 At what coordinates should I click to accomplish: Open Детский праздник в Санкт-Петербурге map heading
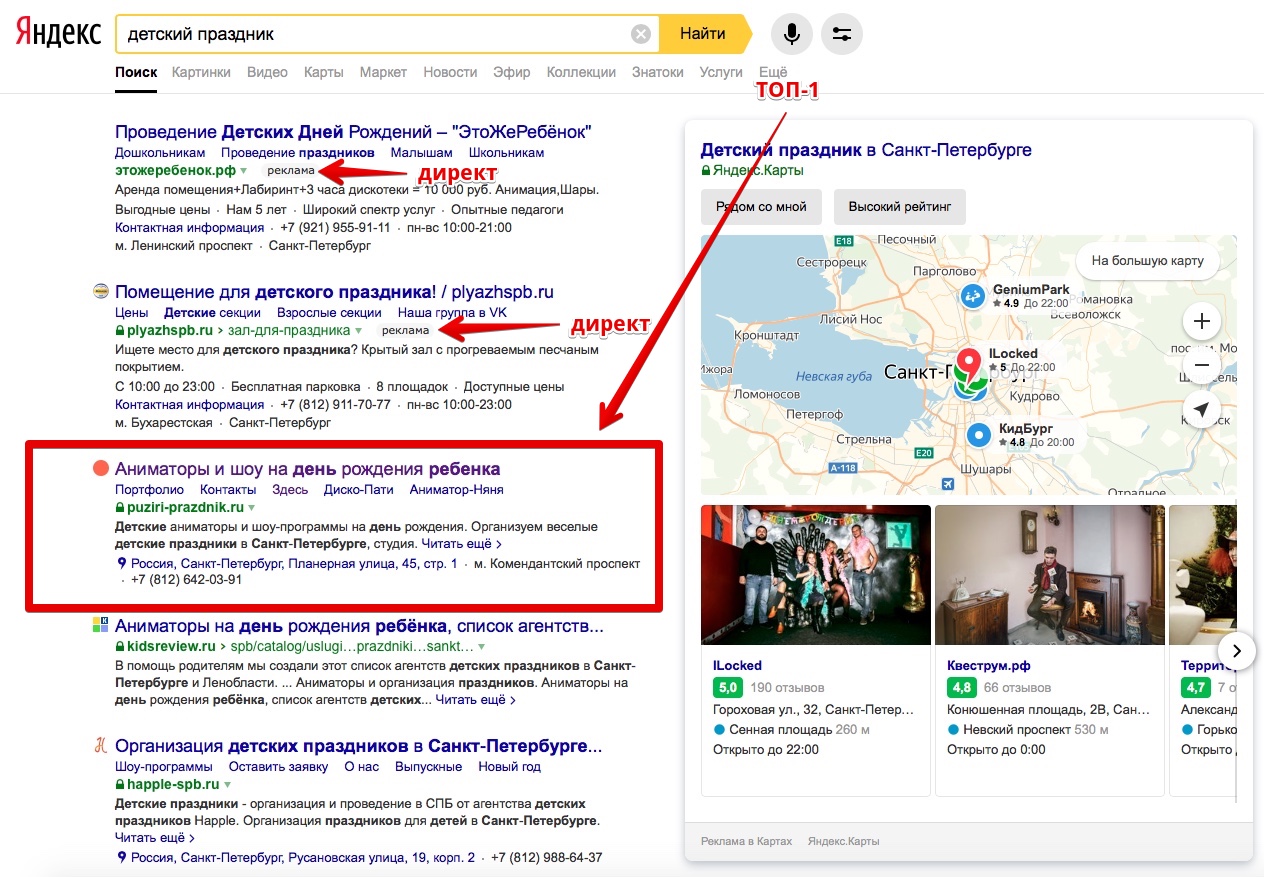(x=866, y=150)
